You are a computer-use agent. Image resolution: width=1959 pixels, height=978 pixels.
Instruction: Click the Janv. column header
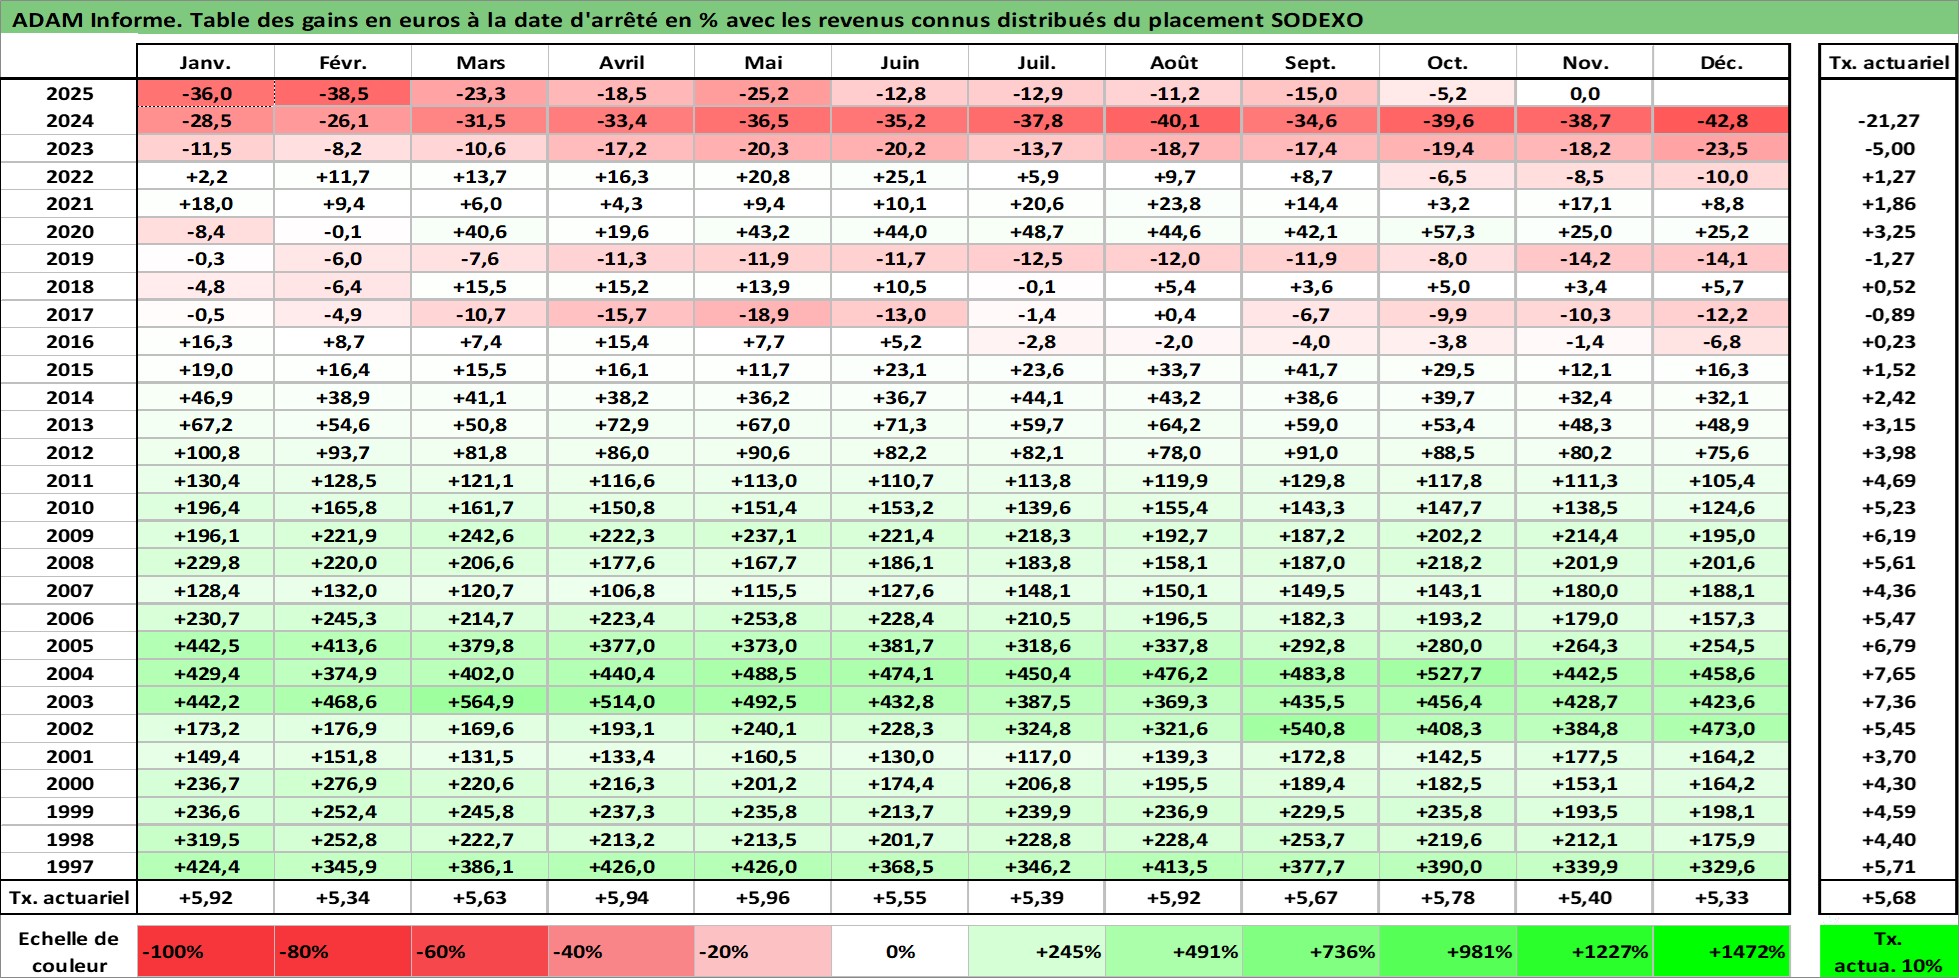(206, 62)
